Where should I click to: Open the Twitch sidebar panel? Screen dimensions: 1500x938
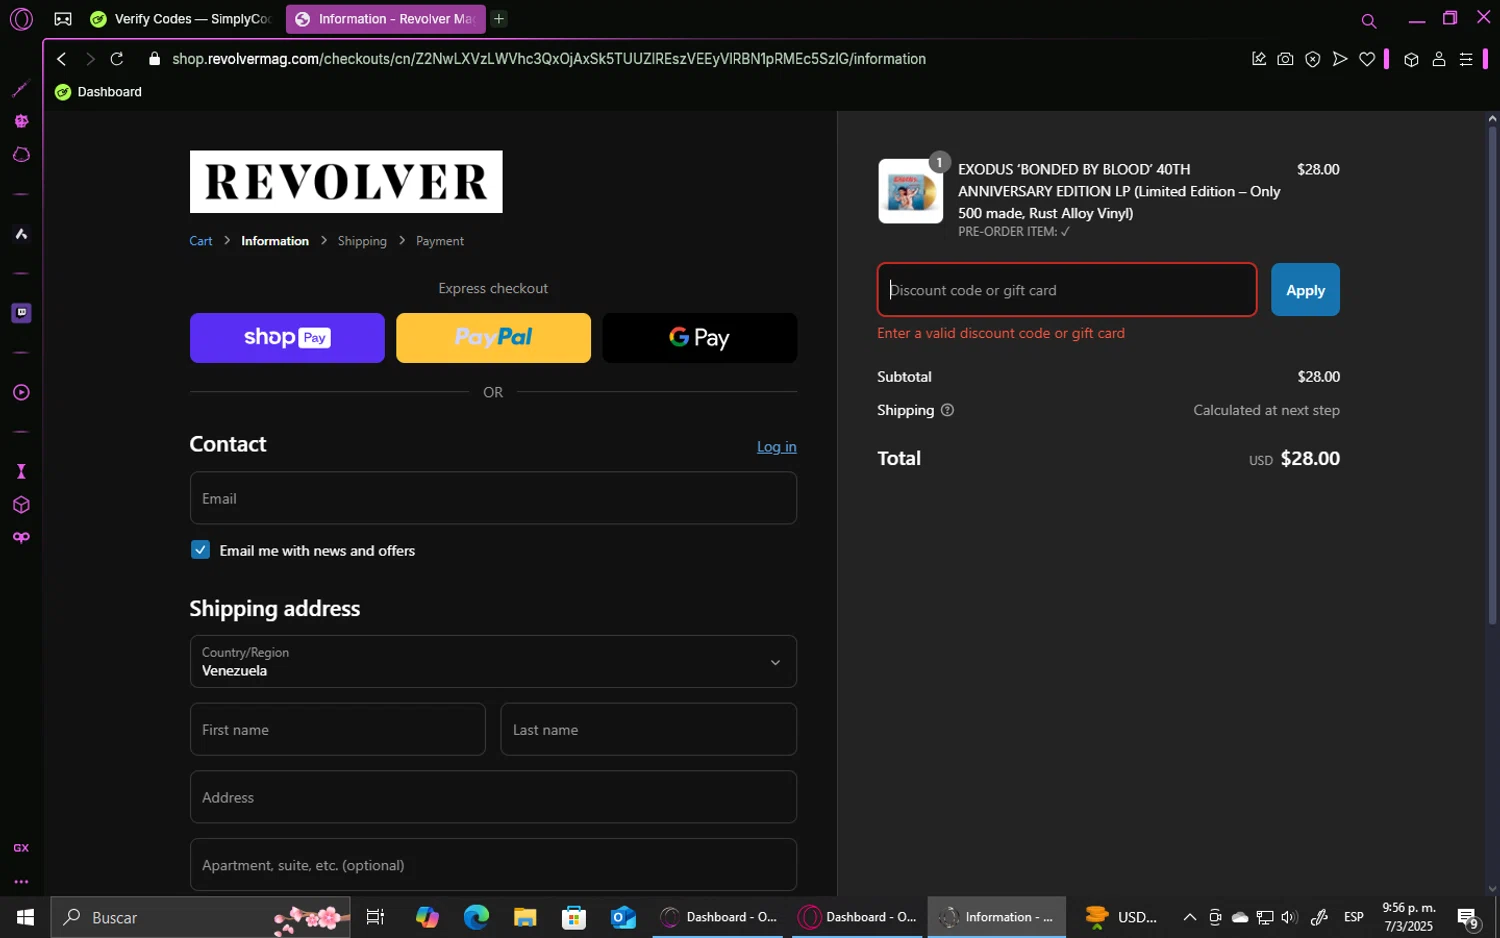(21, 313)
